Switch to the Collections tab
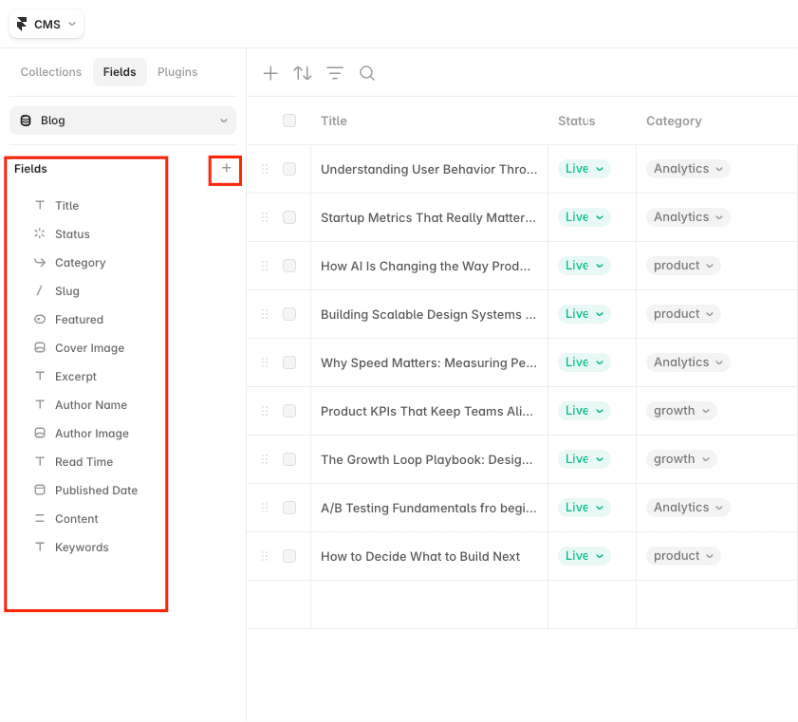 click(x=51, y=72)
